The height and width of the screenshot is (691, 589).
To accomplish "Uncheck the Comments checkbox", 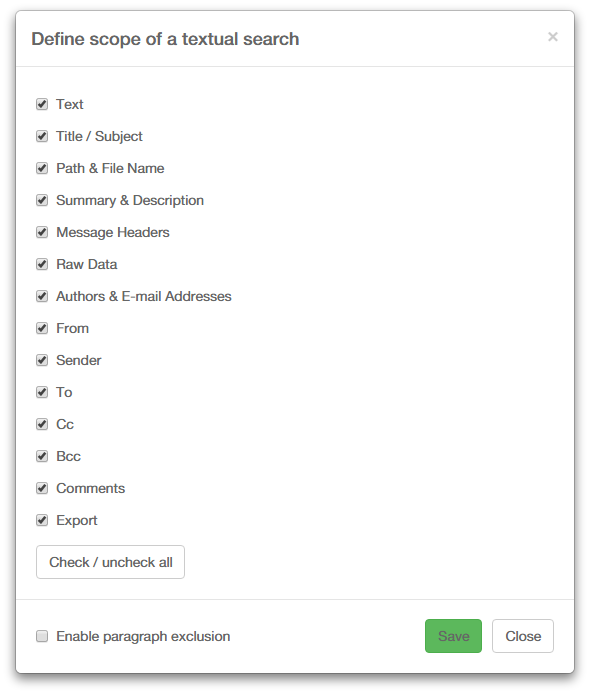I will tap(42, 488).
